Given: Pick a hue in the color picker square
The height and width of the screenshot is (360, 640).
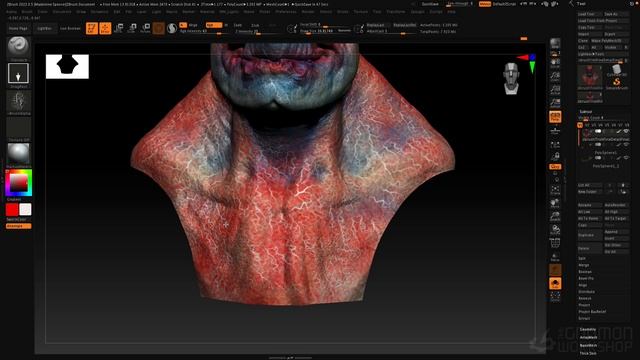Looking at the screenshot, I should (18, 183).
